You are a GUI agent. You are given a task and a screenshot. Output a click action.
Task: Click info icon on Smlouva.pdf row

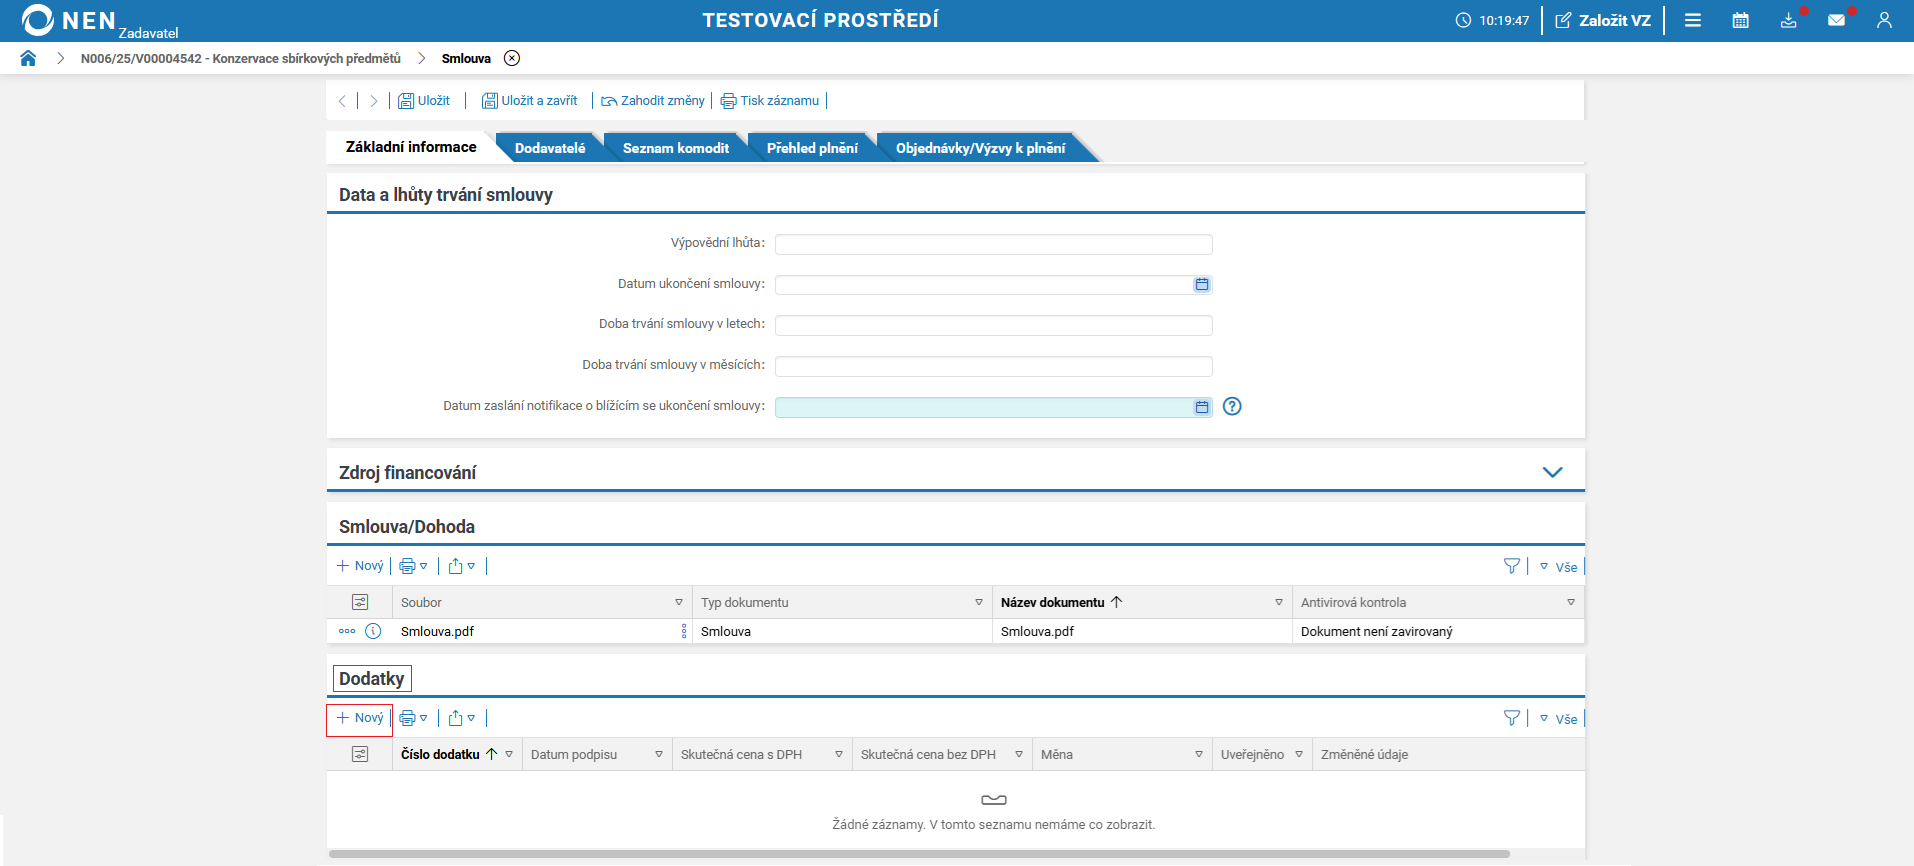pos(373,631)
